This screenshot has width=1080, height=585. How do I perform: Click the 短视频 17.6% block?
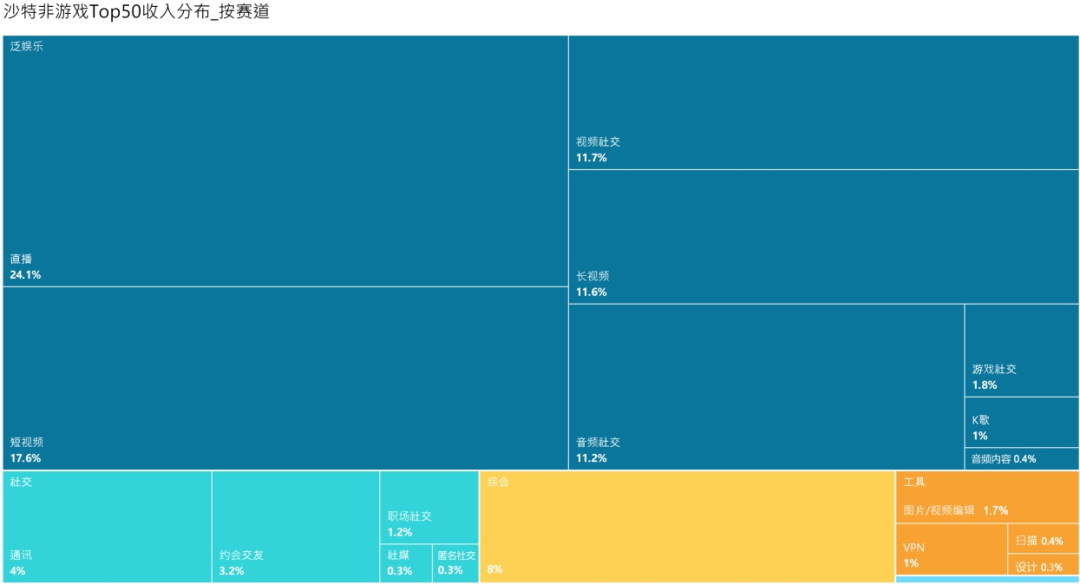coord(285,378)
